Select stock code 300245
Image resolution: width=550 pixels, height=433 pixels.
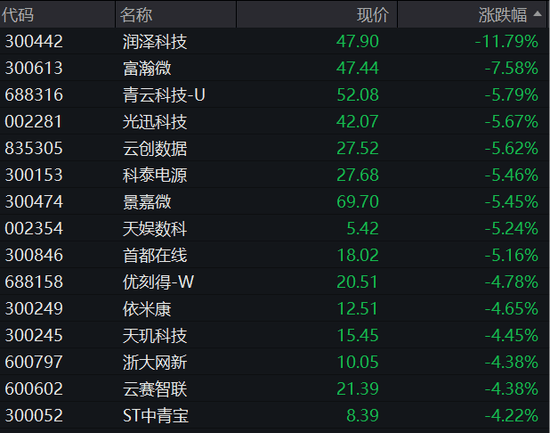tap(34, 335)
